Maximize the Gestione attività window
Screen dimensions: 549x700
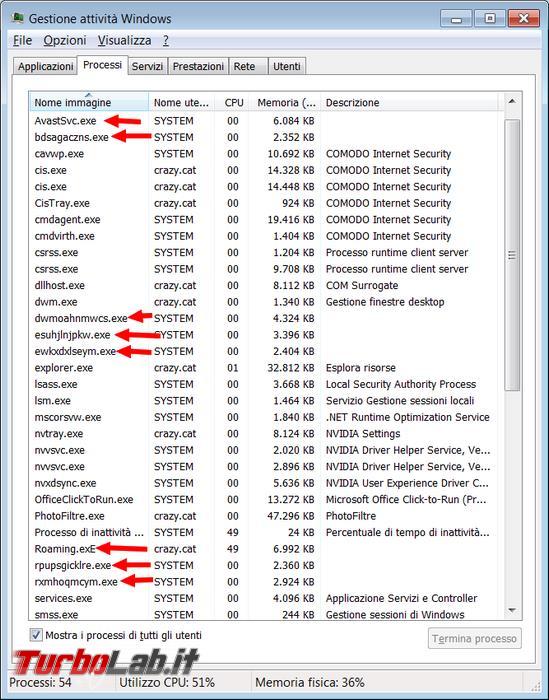490,19
